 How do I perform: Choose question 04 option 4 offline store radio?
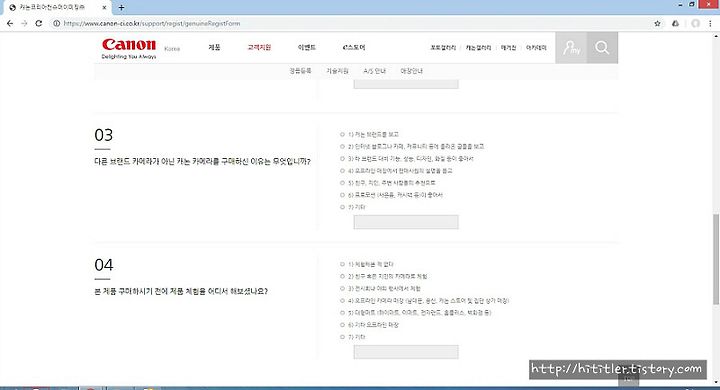tap(342, 301)
